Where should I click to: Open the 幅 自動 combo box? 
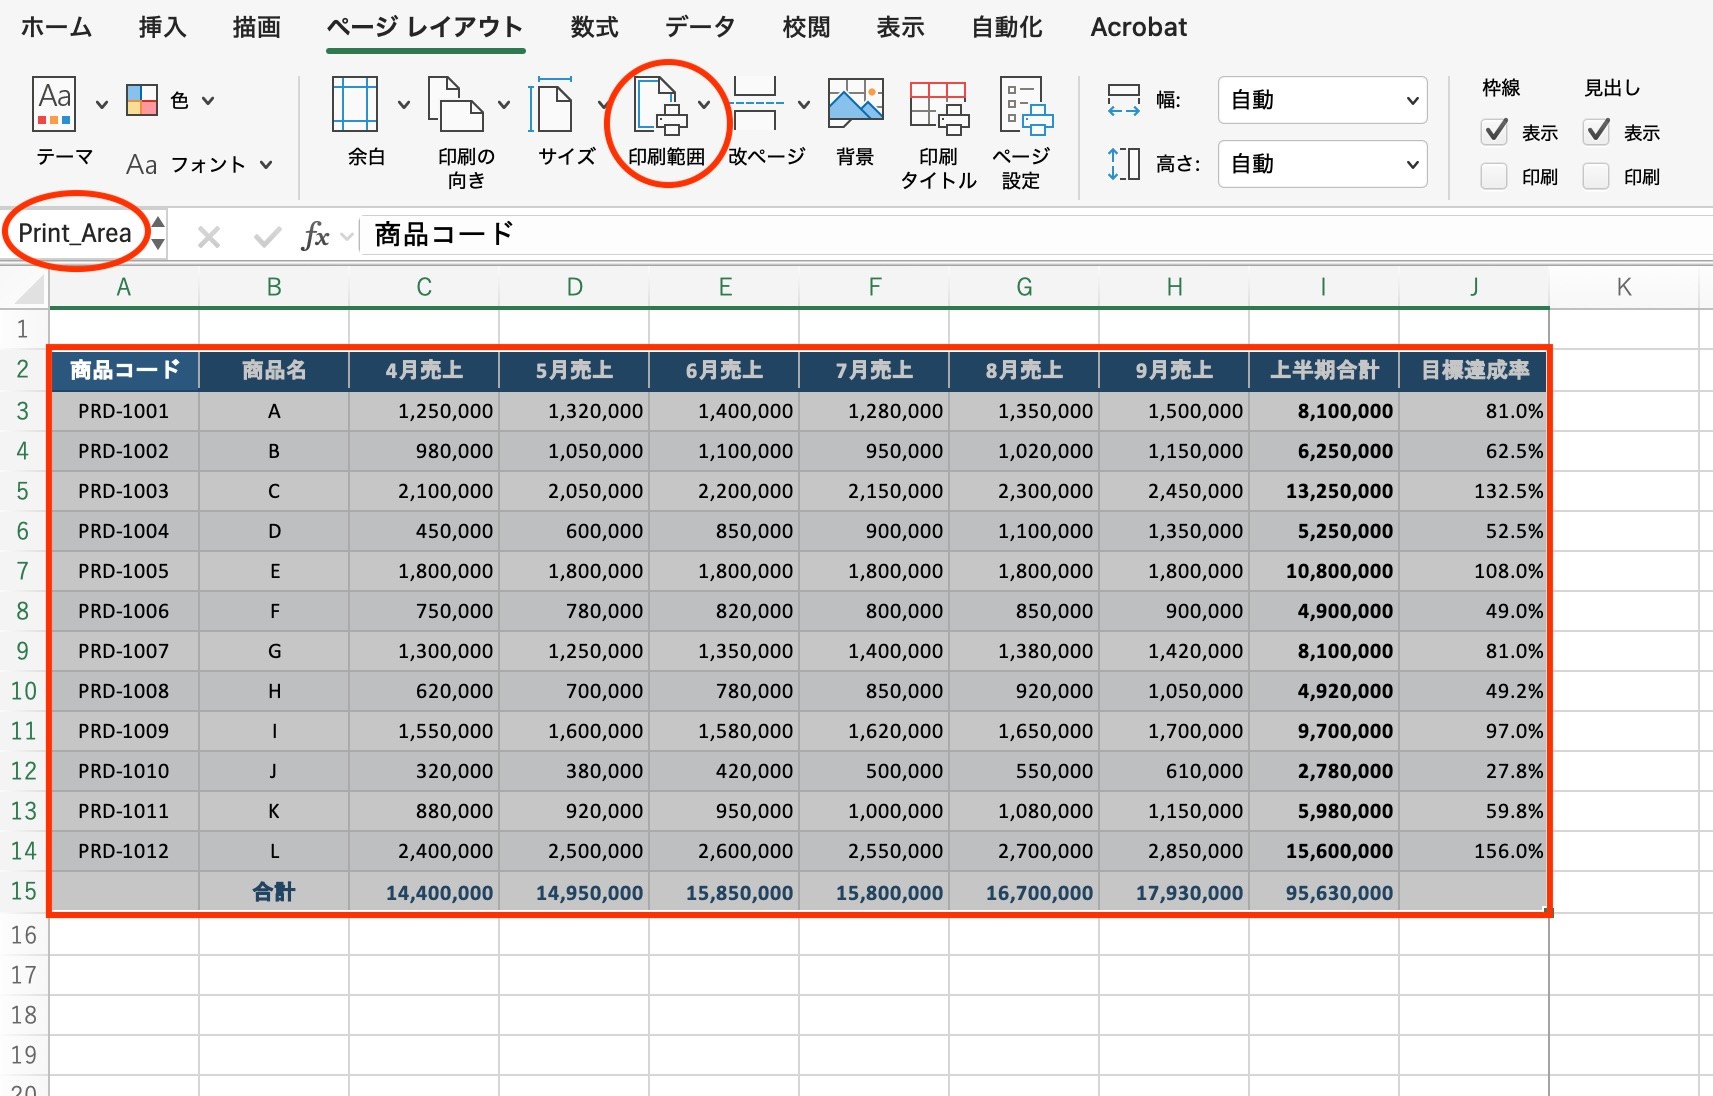1322,100
